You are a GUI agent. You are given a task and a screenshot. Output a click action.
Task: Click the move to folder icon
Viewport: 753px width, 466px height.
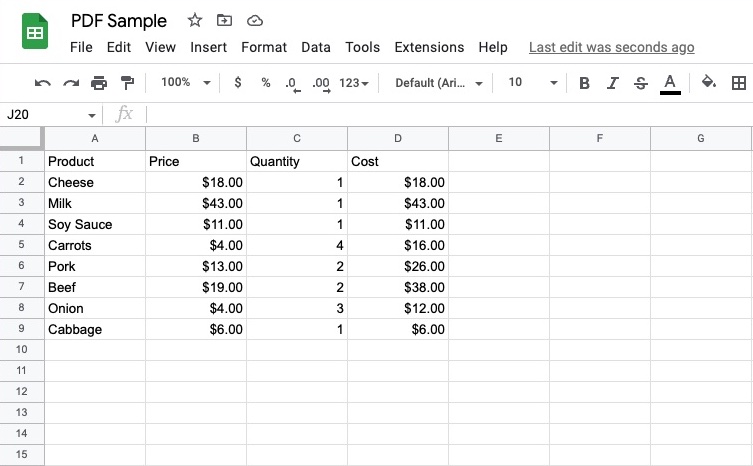click(x=224, y=21)
